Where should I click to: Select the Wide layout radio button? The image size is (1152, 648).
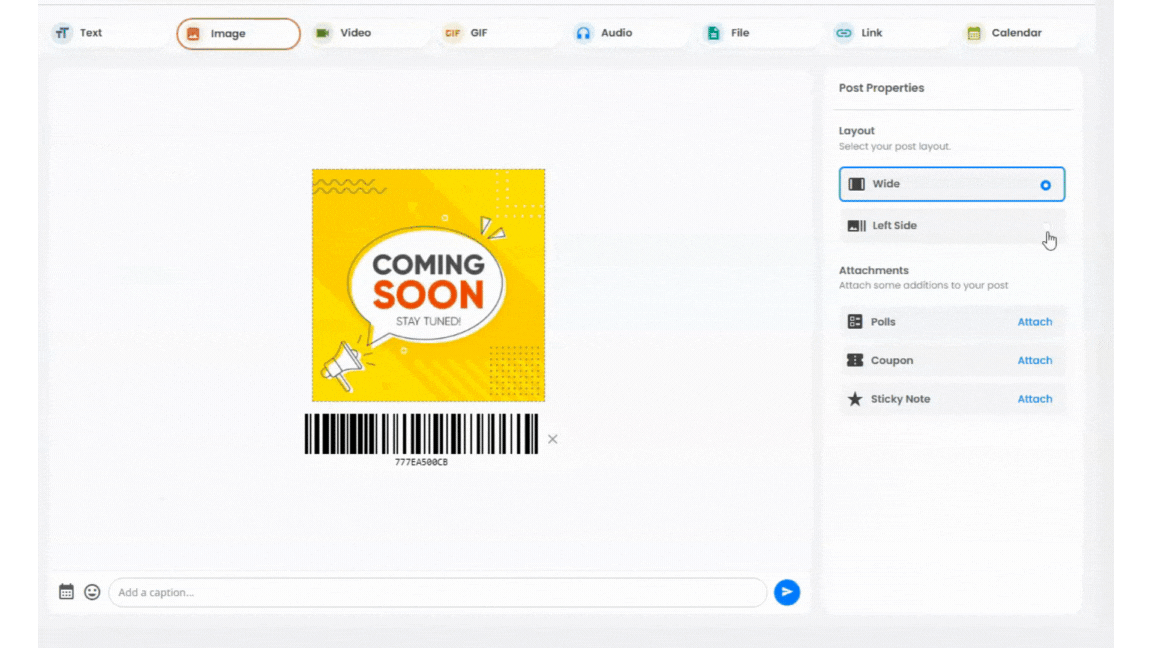click(1045, 185)
